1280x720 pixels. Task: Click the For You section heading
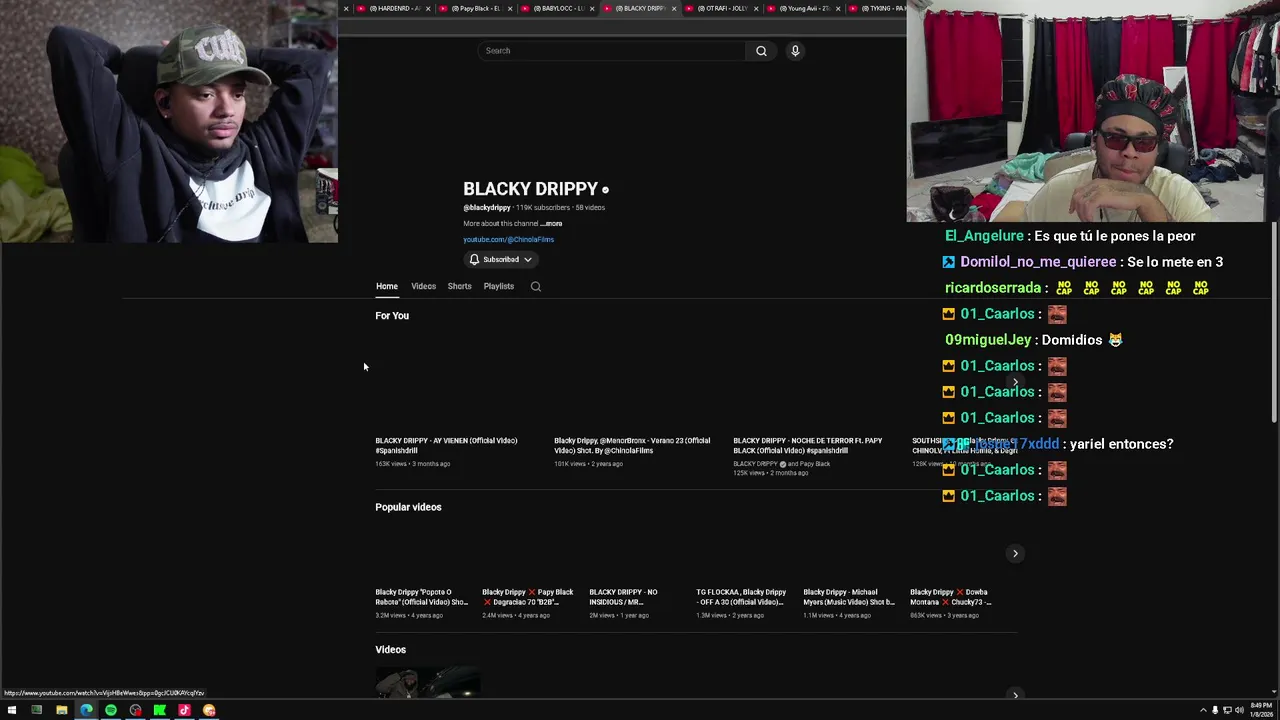[x=392, y=316]
